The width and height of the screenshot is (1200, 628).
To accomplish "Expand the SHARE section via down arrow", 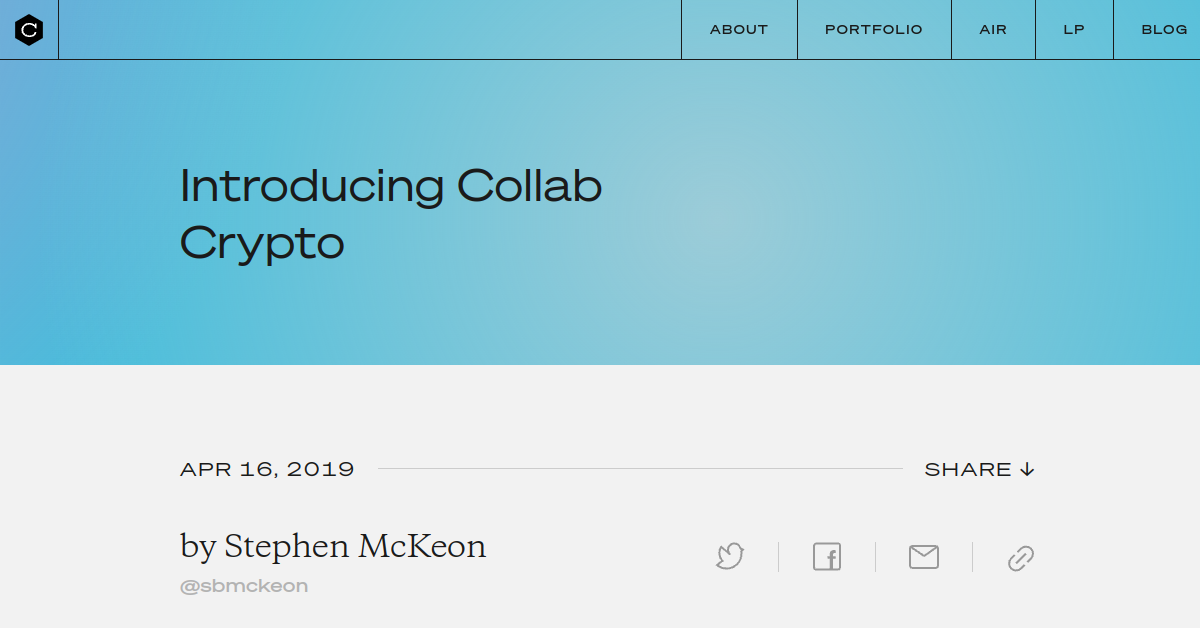I will [1027, 468].
